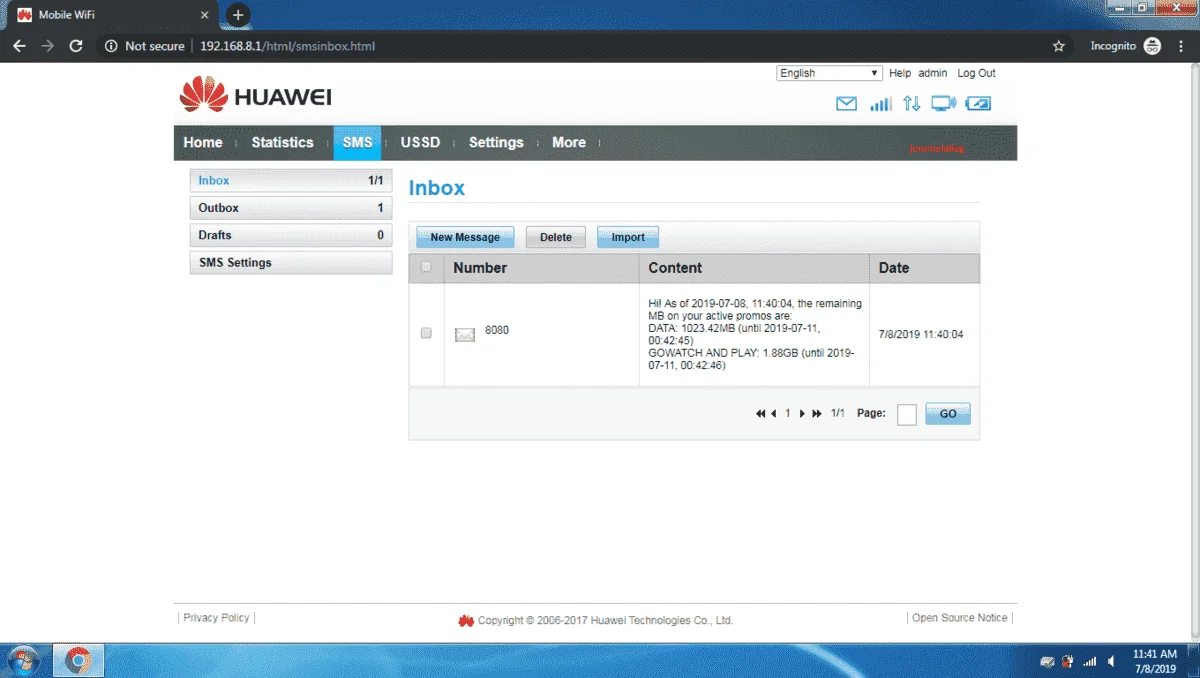
Task: Click the admin link
Action: [x=933, y=73]
